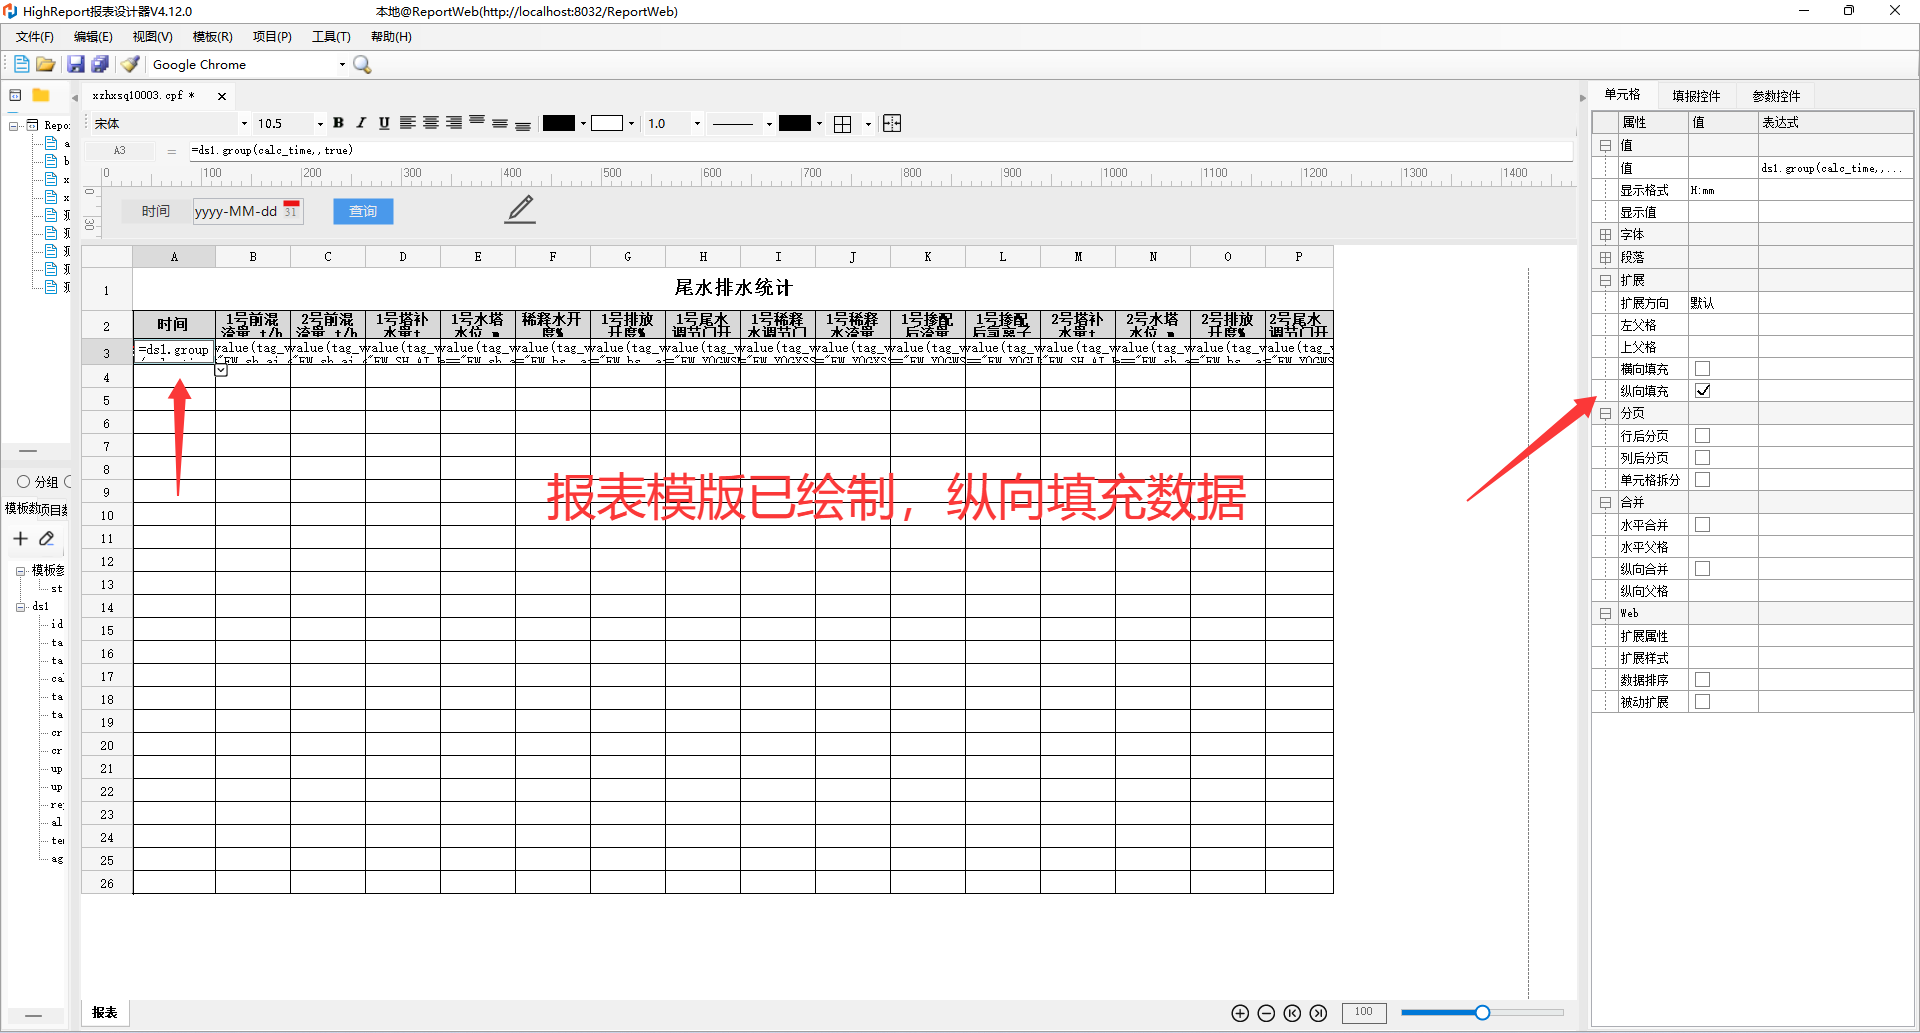Image resolution: width=1920 pixels, height=1033 pixels.
Task: Click the zoom percentage 100 field
Action: point(1364,1013)
